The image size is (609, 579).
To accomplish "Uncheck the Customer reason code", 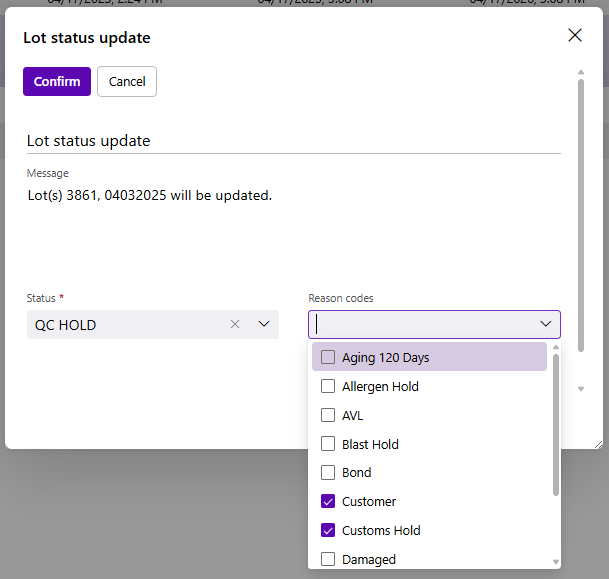I will 328,502.
